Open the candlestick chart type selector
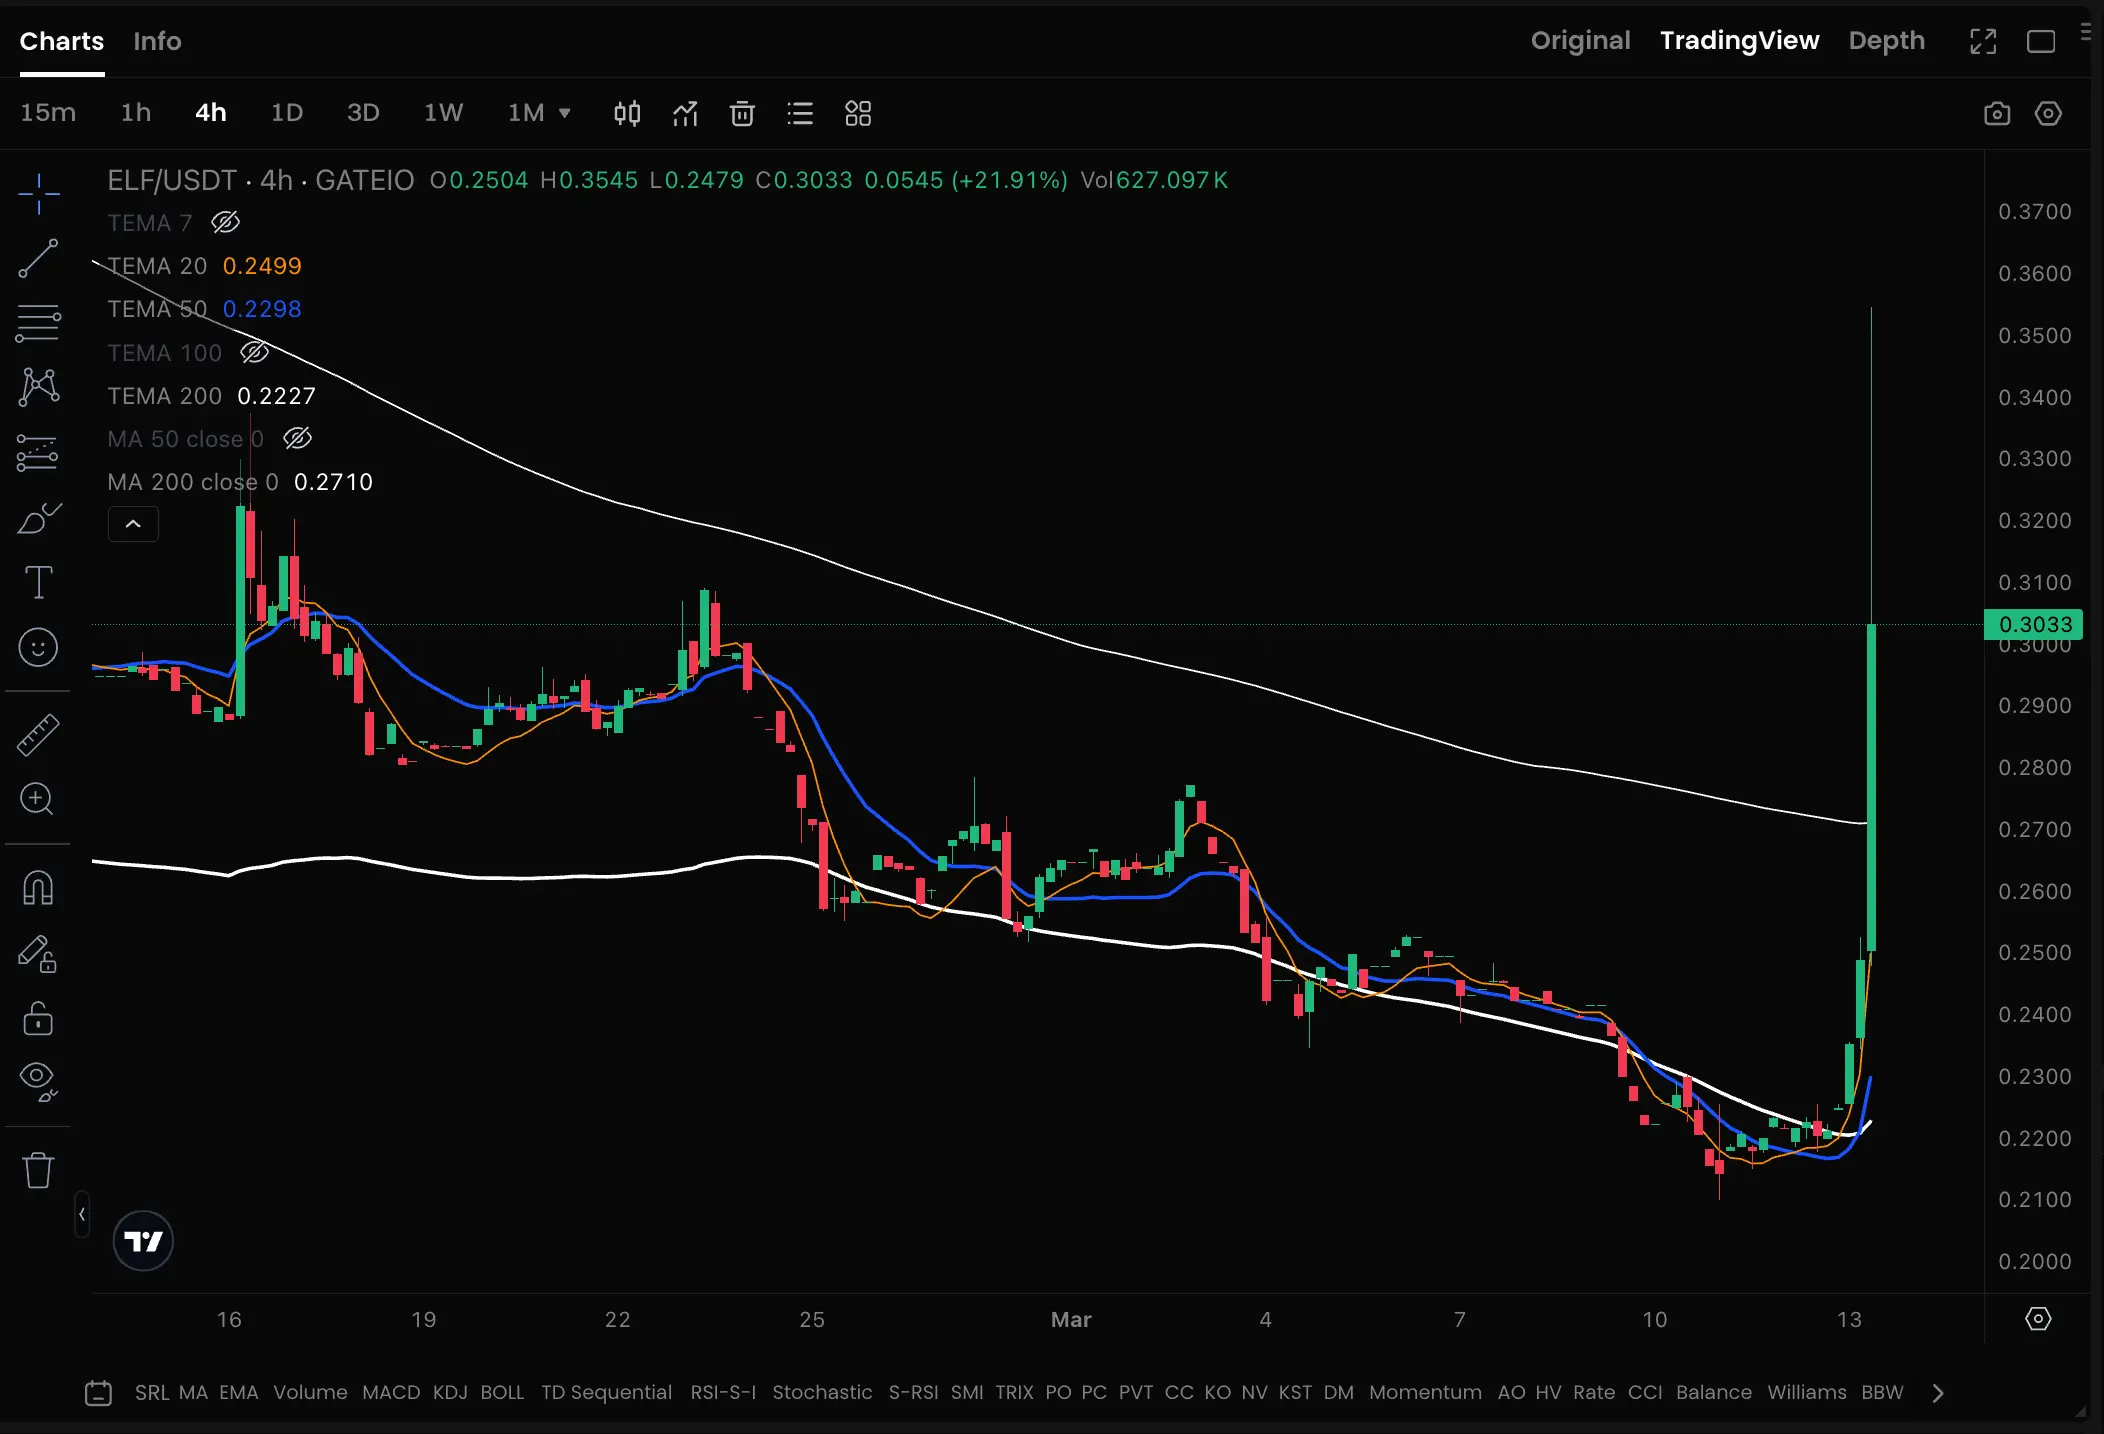 (627, 113)
